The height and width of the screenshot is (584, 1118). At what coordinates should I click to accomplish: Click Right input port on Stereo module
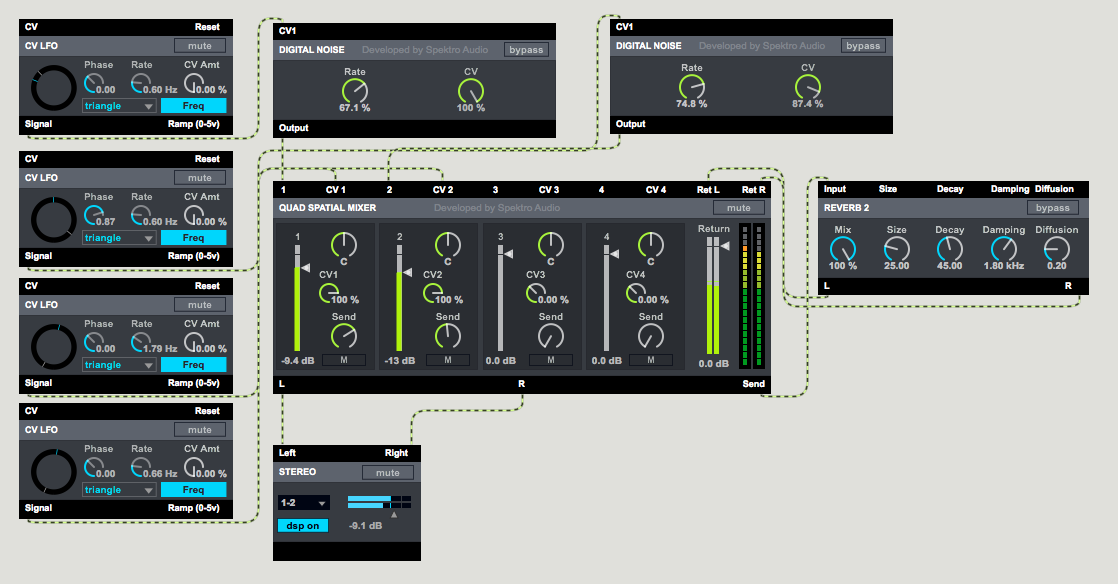point(396,453)
